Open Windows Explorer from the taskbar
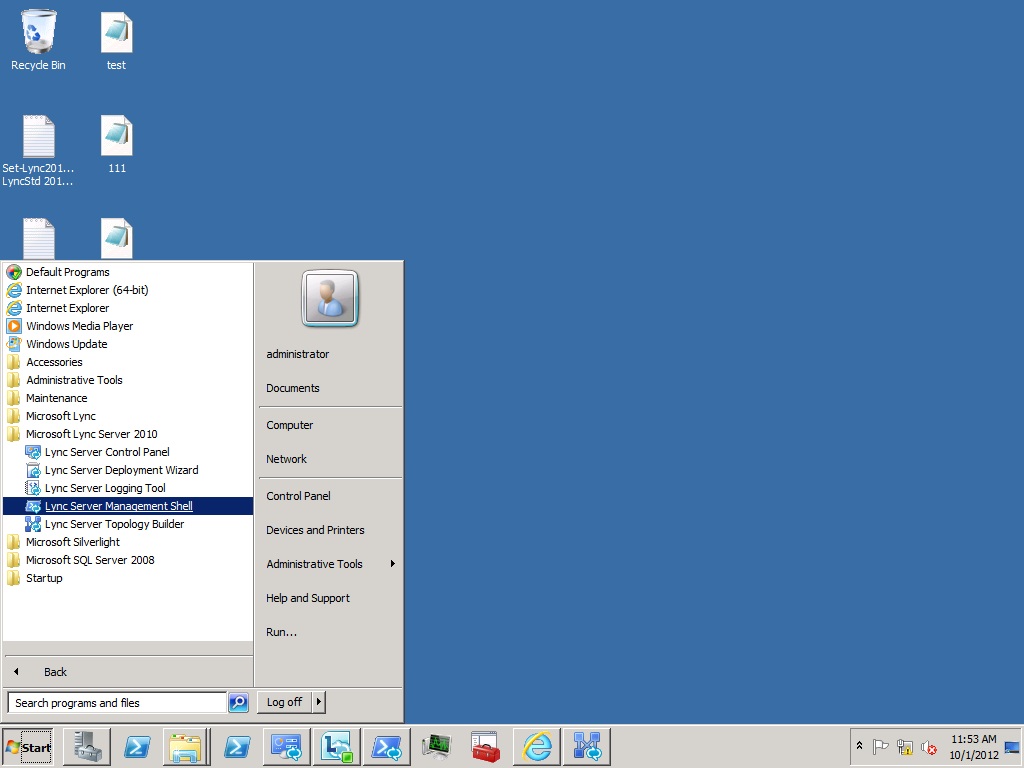1024x768 pixels. (187, 747)
